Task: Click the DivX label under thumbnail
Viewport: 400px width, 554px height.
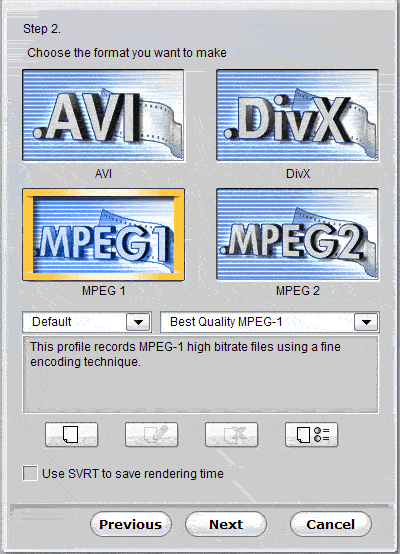Action: point(298,173)
